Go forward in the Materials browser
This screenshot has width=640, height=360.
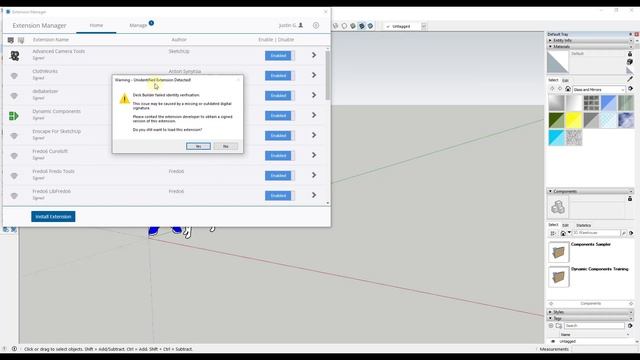[x=560, y=89]
